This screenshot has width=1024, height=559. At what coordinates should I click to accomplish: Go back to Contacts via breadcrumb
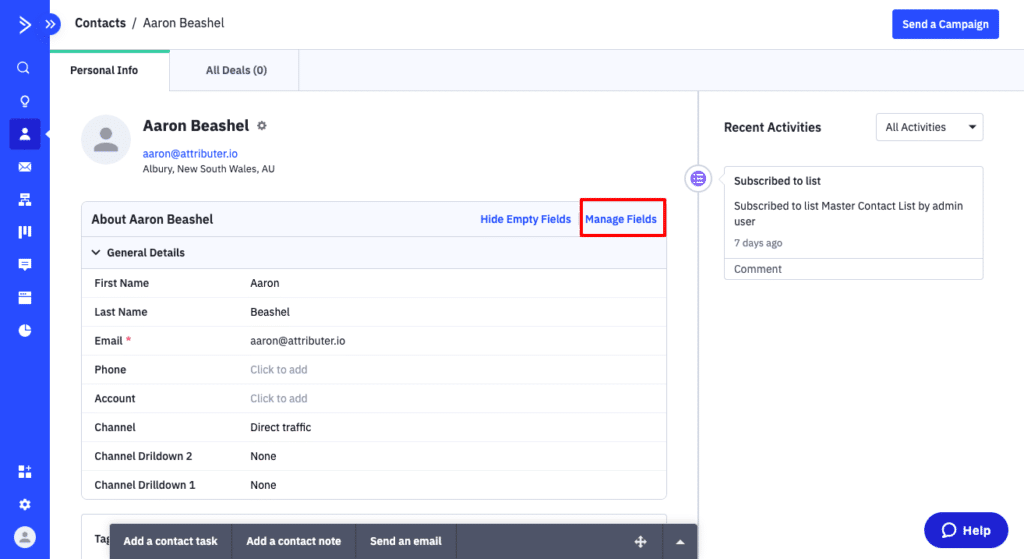tap(100, 23)
